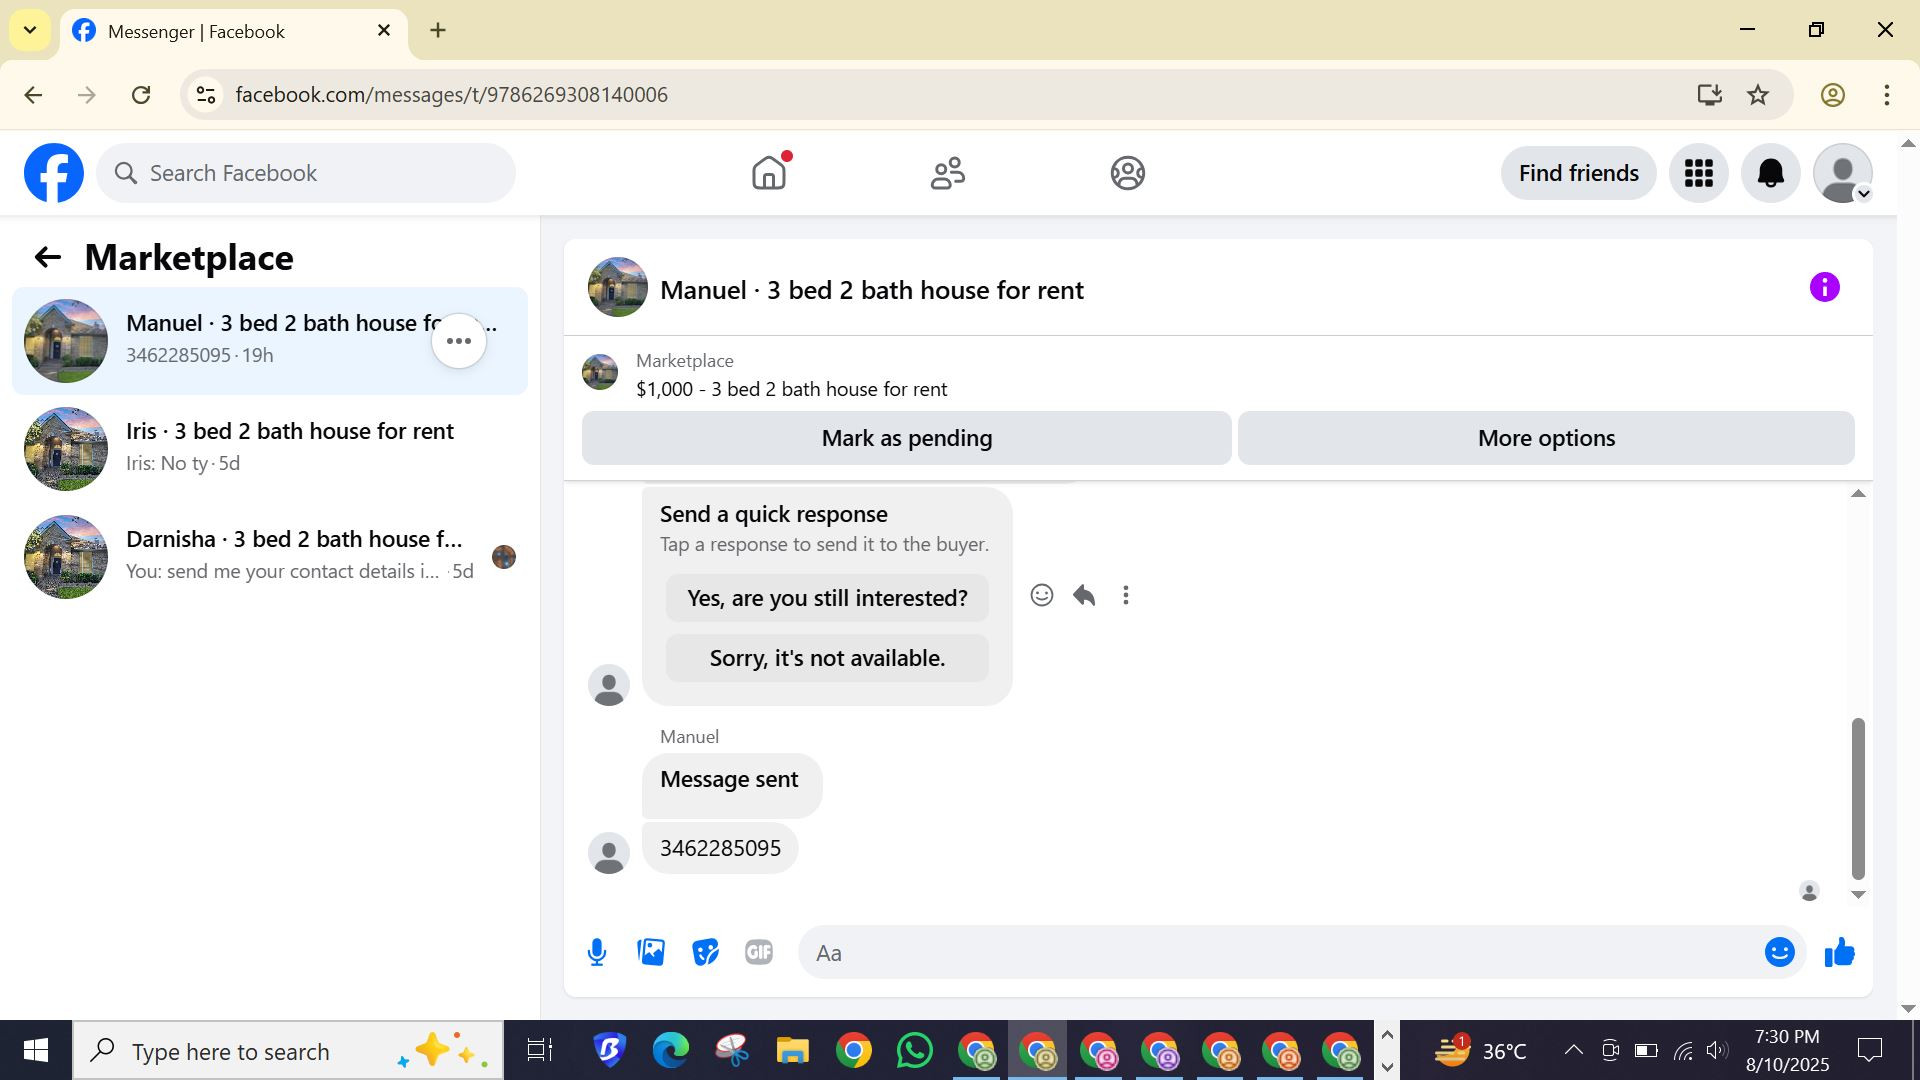
Task: Select 'Yes, are you still interested?' response
Action: click(x=827, y=598)
